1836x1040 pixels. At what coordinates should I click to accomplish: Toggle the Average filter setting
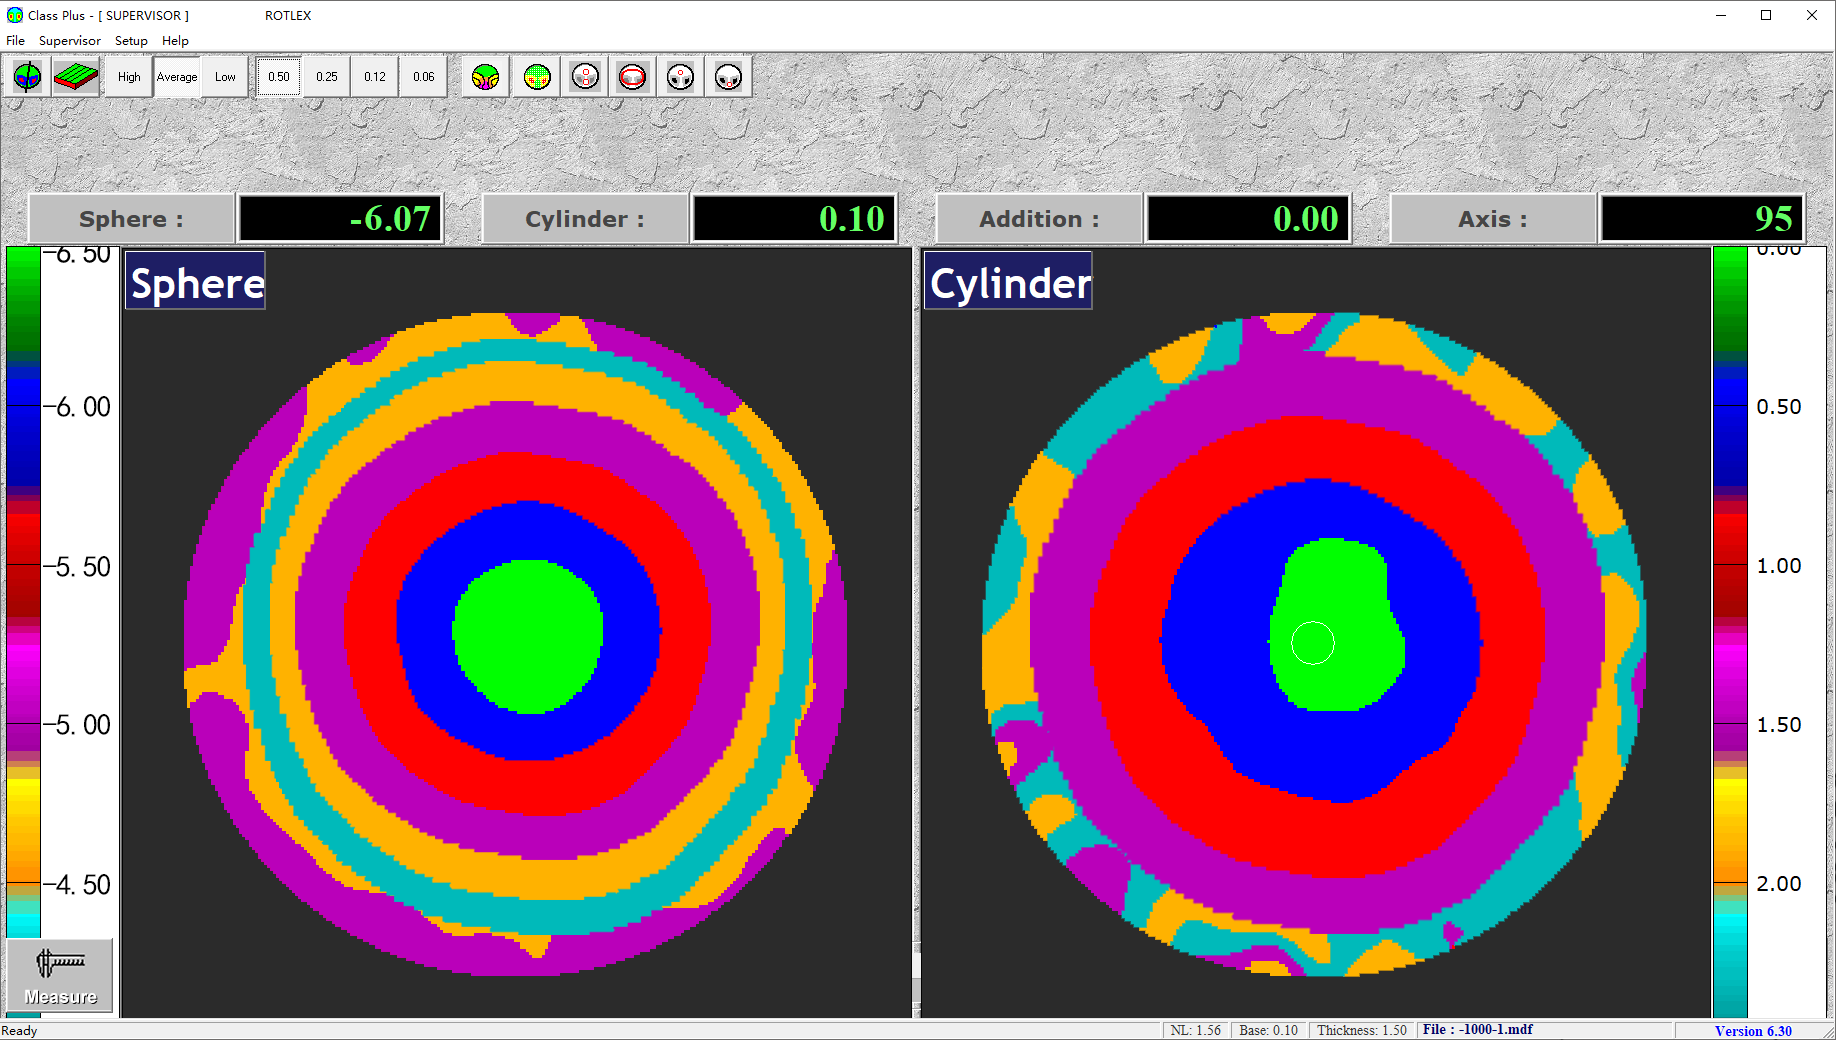177,77
